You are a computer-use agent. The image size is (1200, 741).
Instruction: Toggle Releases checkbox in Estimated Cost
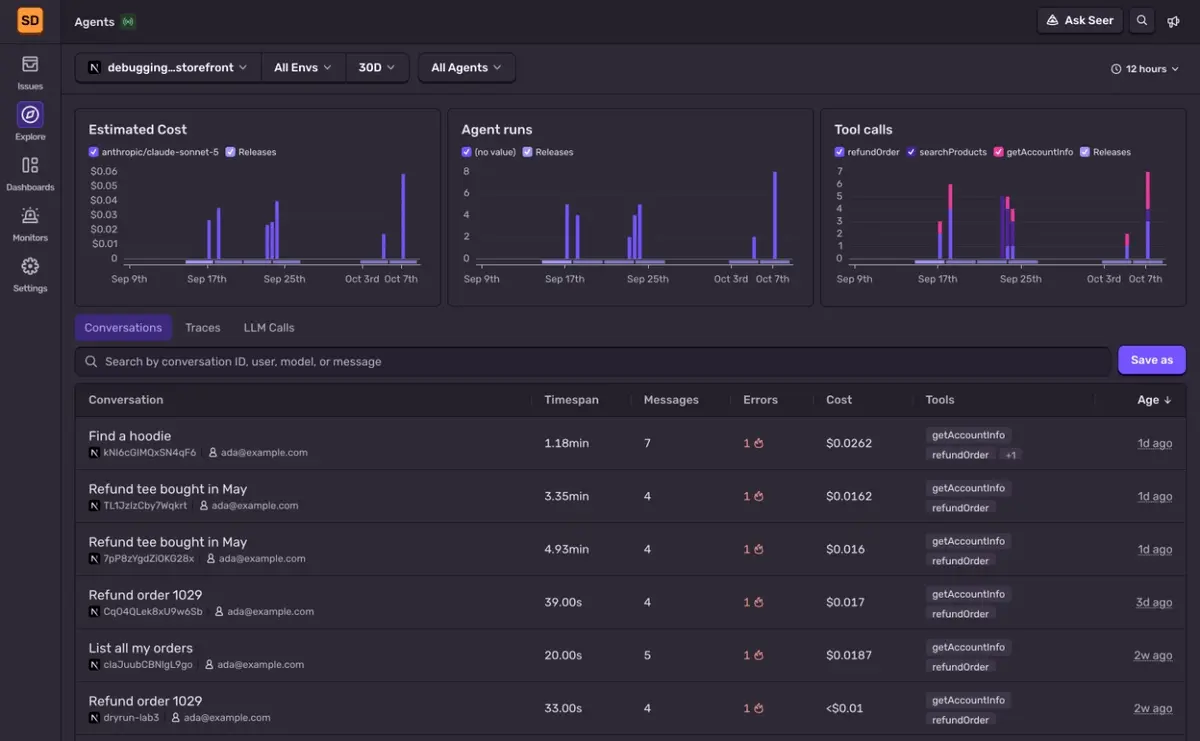[x=230, y=152]
